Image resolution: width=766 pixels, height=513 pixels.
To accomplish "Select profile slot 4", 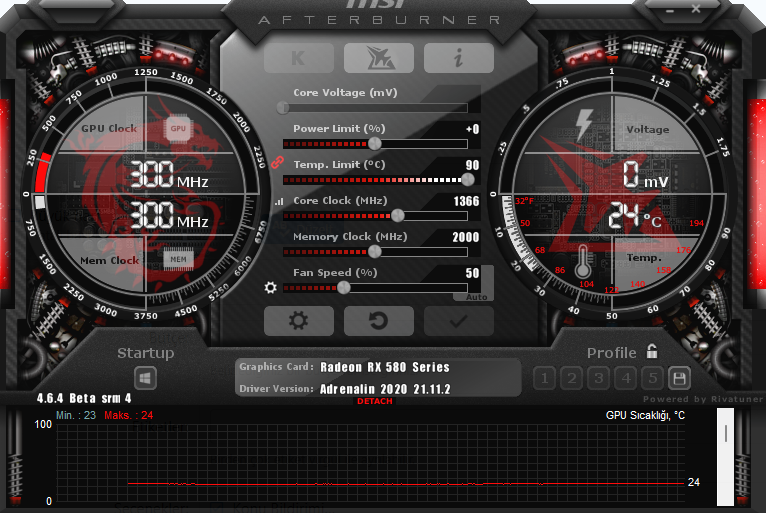I will 626,378.
